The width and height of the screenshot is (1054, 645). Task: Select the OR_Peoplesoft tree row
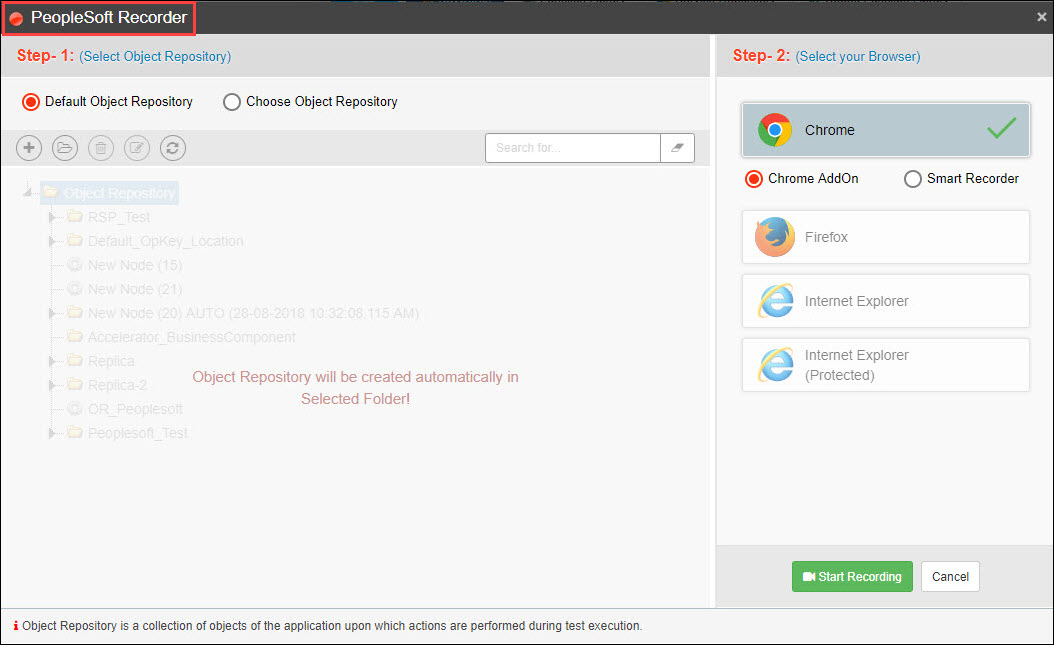pos(125,409)
